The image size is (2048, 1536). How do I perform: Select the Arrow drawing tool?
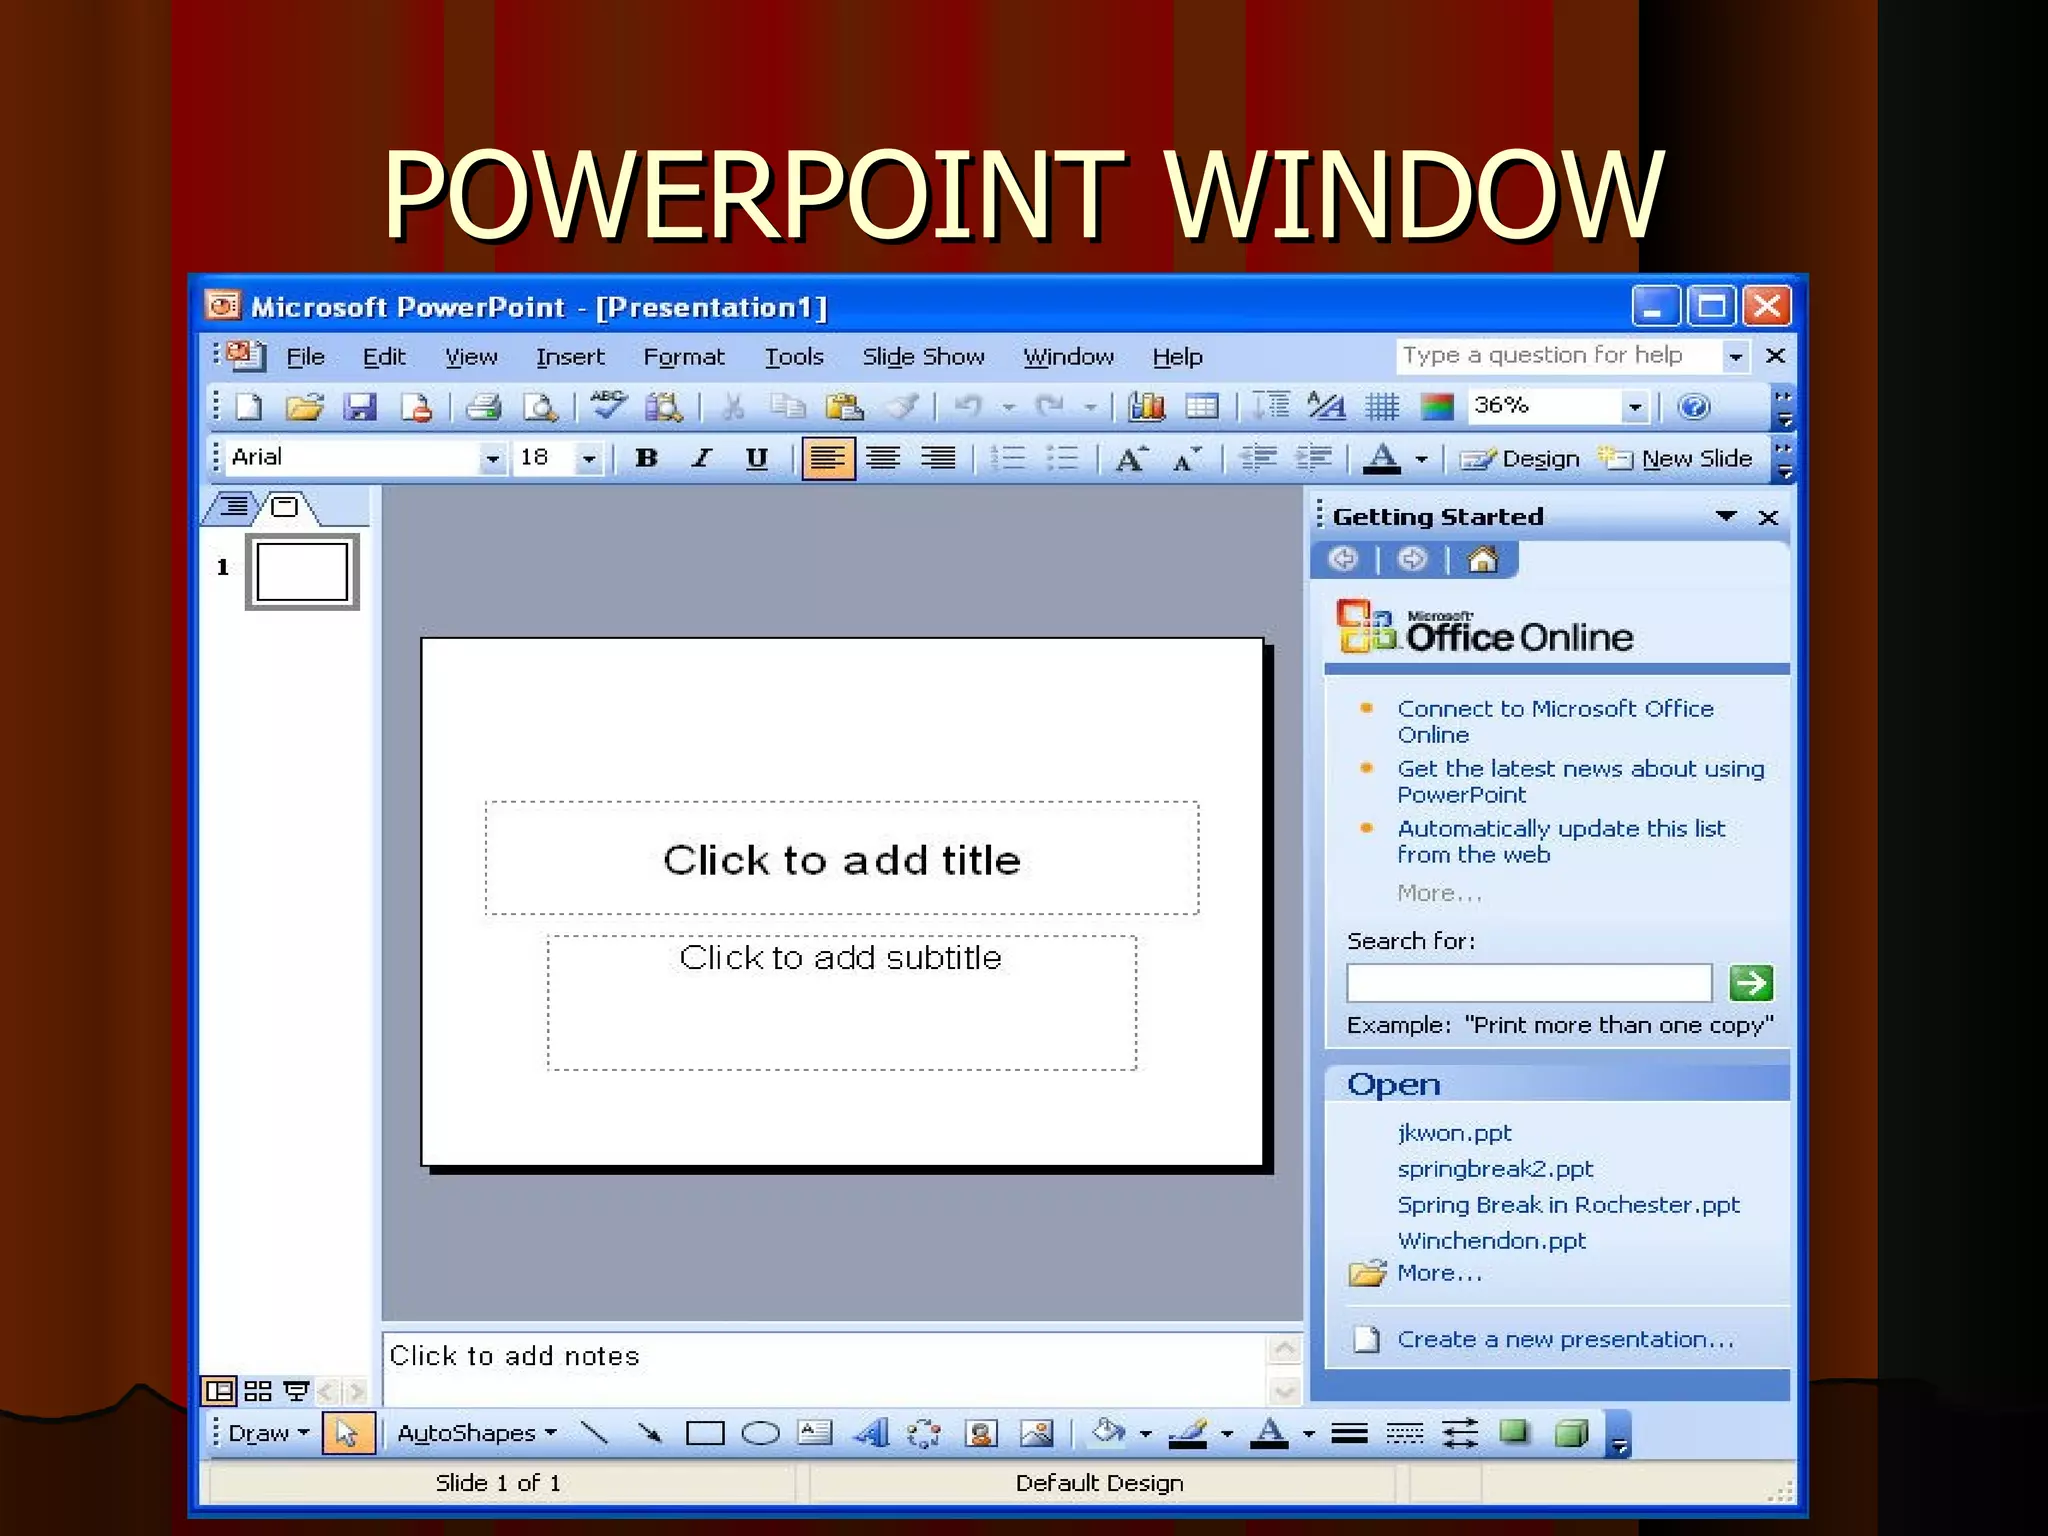650,1433
